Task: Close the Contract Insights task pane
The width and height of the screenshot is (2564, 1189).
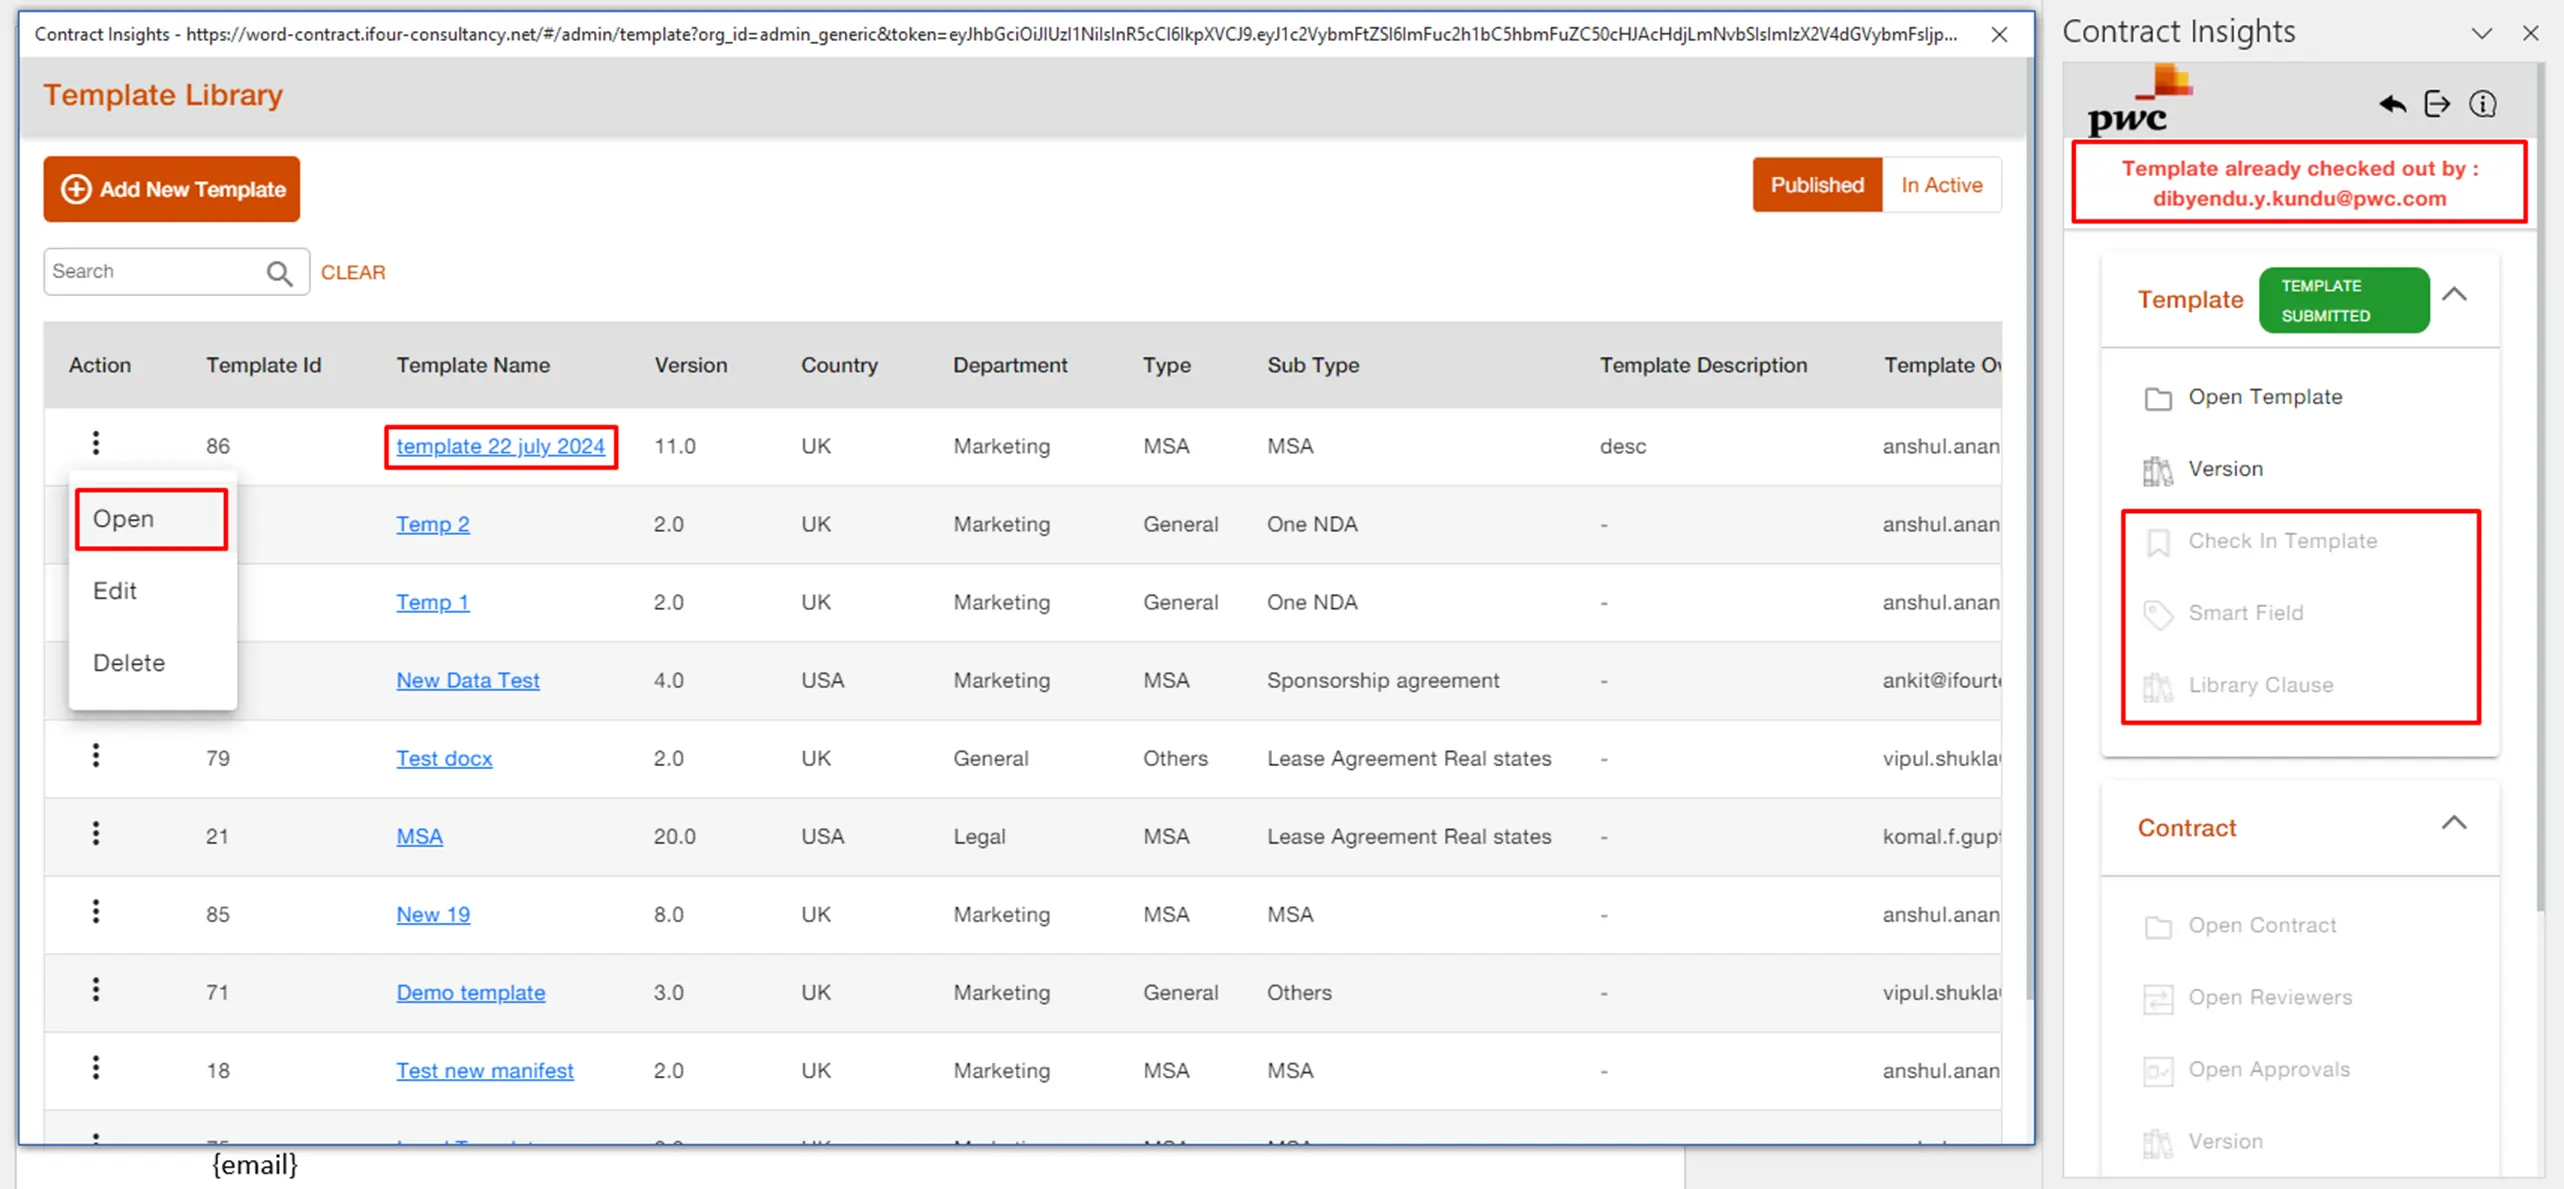Action: coord(2530,33)
